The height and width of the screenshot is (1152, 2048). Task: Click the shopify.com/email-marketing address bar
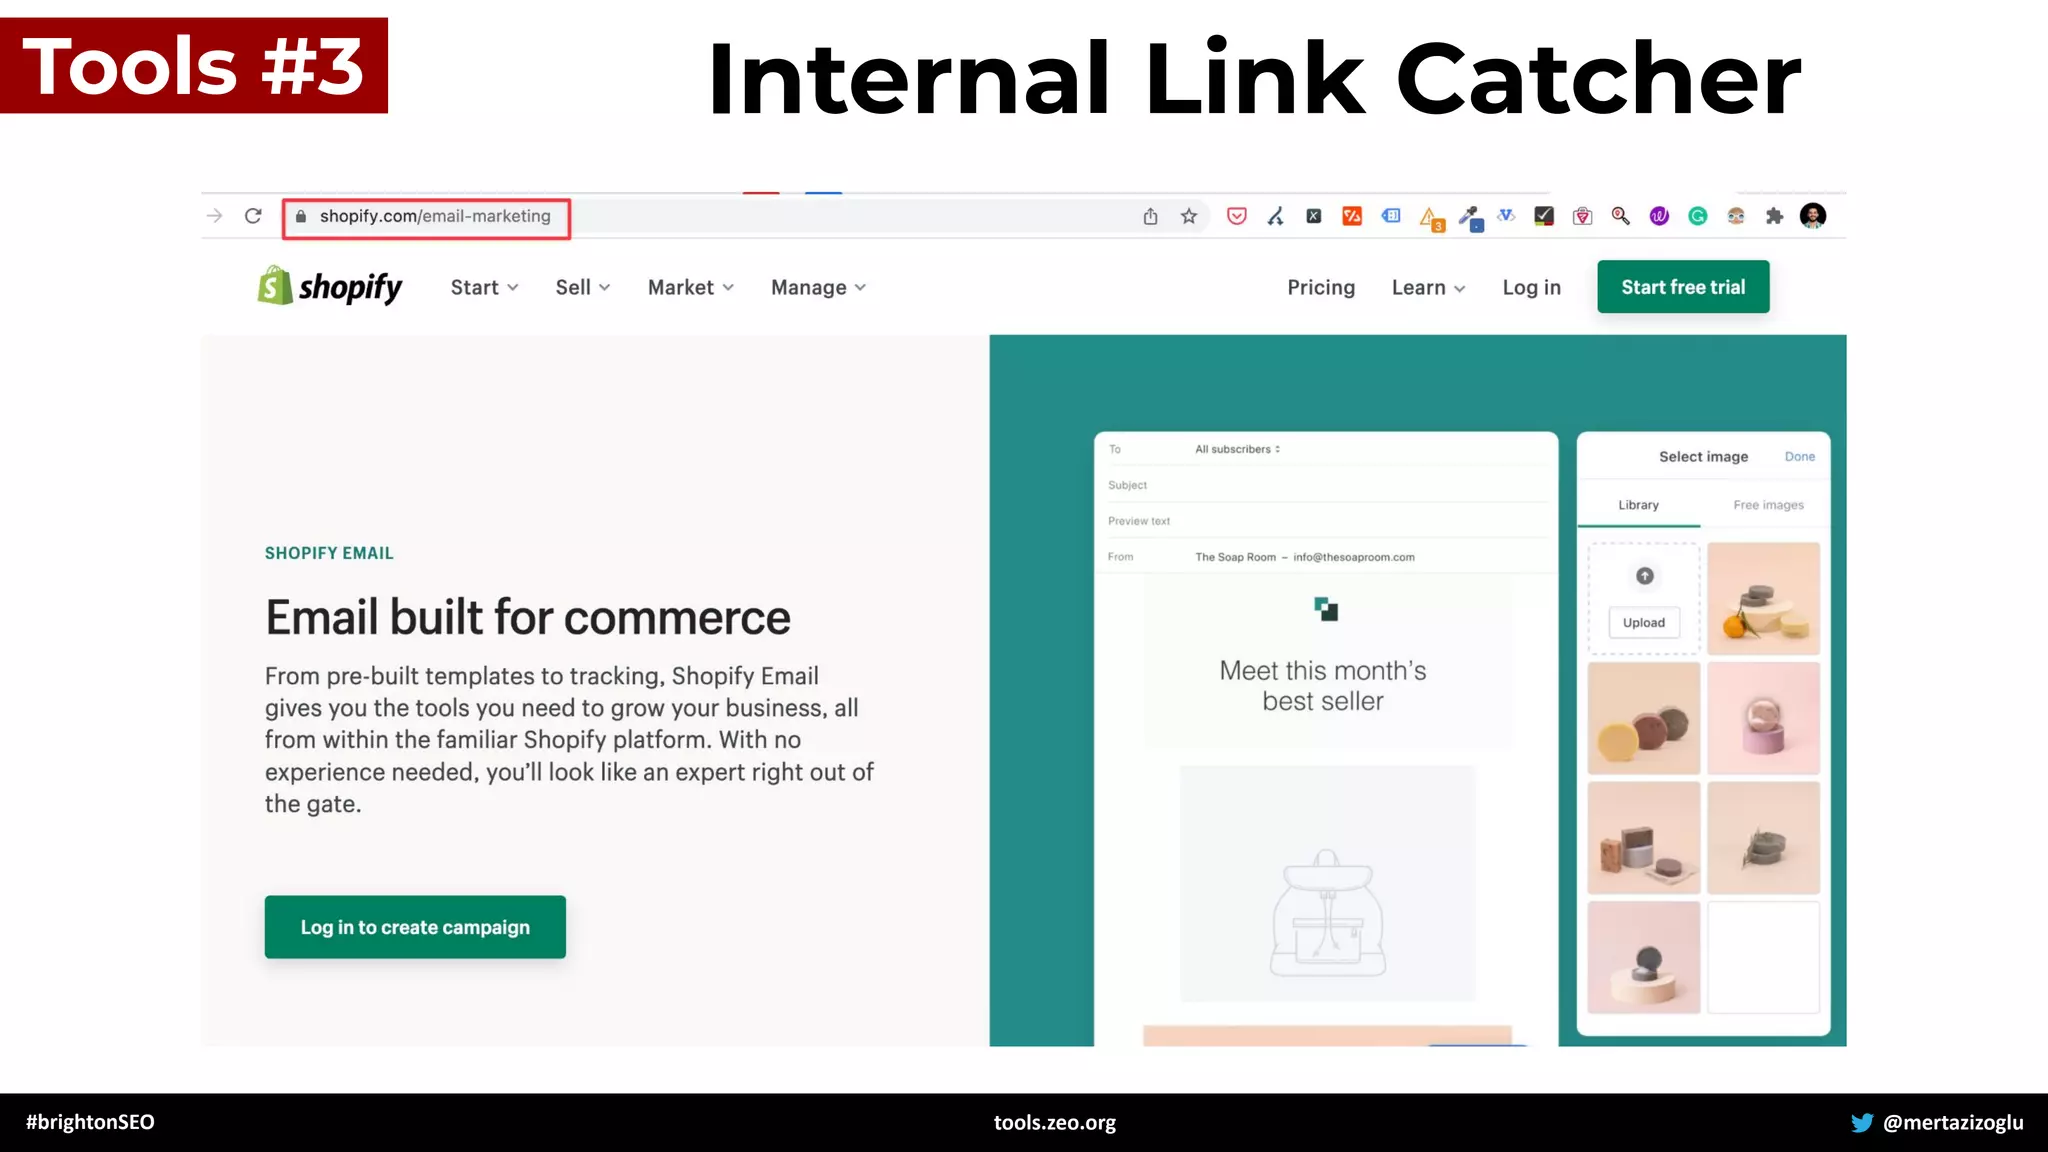[426, 217]
